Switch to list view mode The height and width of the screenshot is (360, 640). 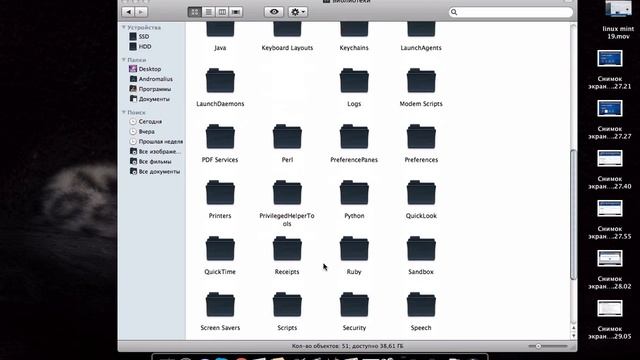[209, 12]
